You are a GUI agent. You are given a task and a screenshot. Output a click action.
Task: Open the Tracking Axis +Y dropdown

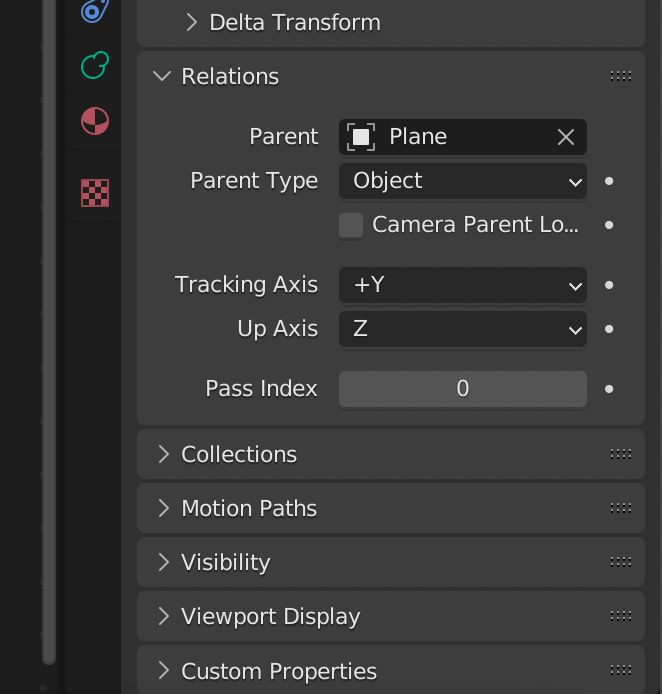[462, 285]
